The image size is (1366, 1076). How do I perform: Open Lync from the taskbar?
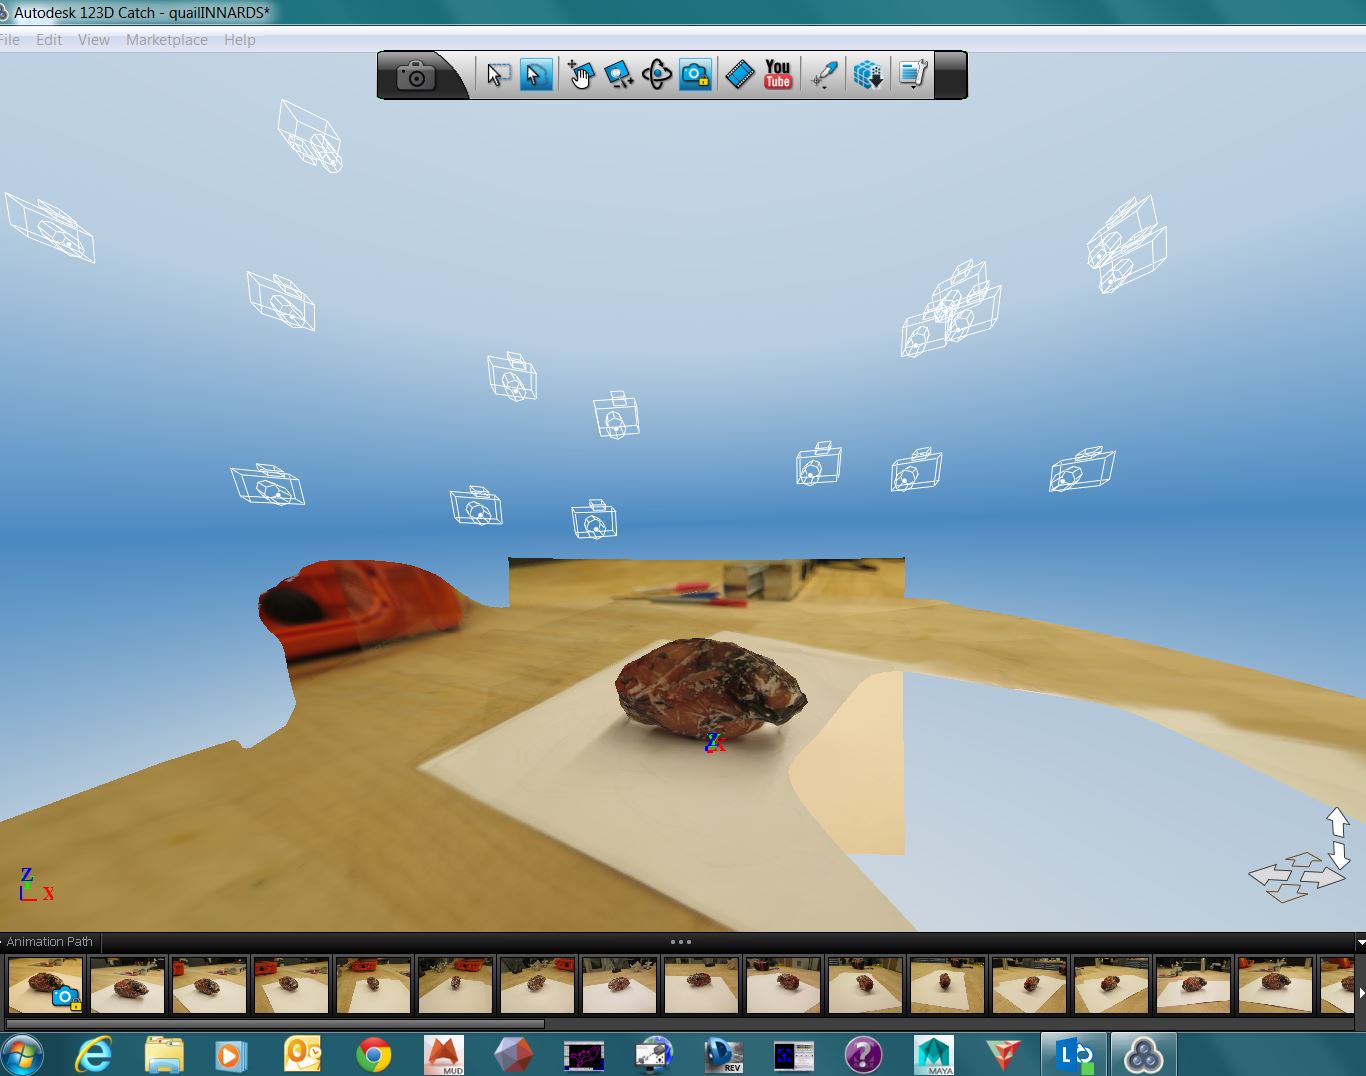(1074, 1055)
